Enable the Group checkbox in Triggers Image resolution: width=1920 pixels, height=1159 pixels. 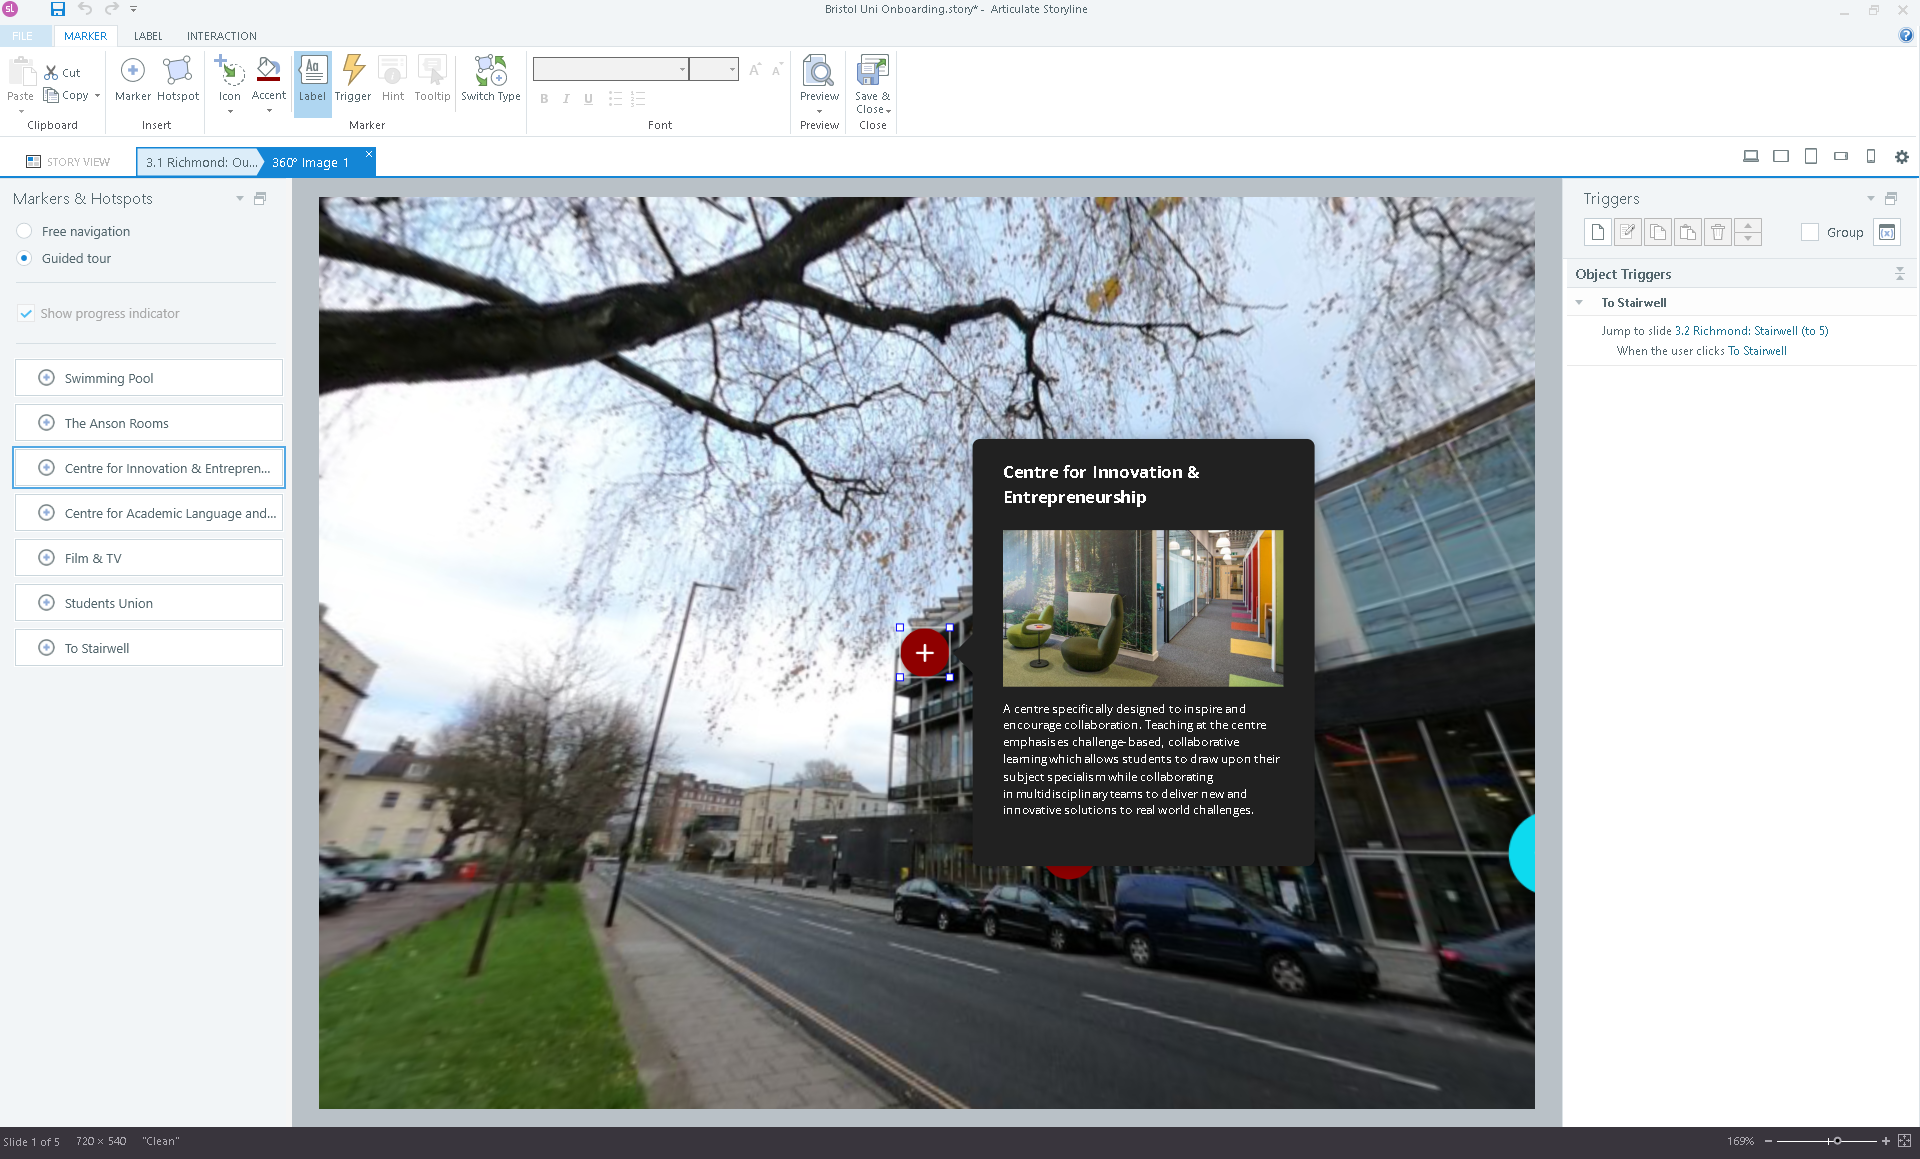coord(1809,232)
